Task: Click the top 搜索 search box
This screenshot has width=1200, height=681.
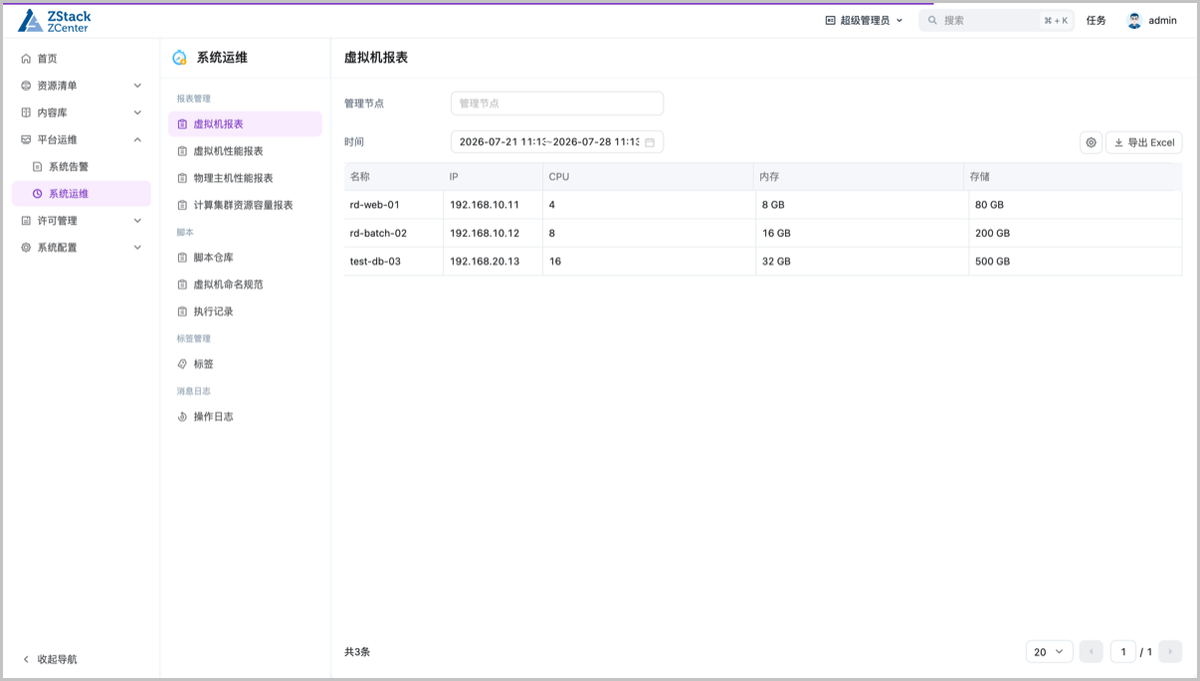Action: [x=997, y=20]
